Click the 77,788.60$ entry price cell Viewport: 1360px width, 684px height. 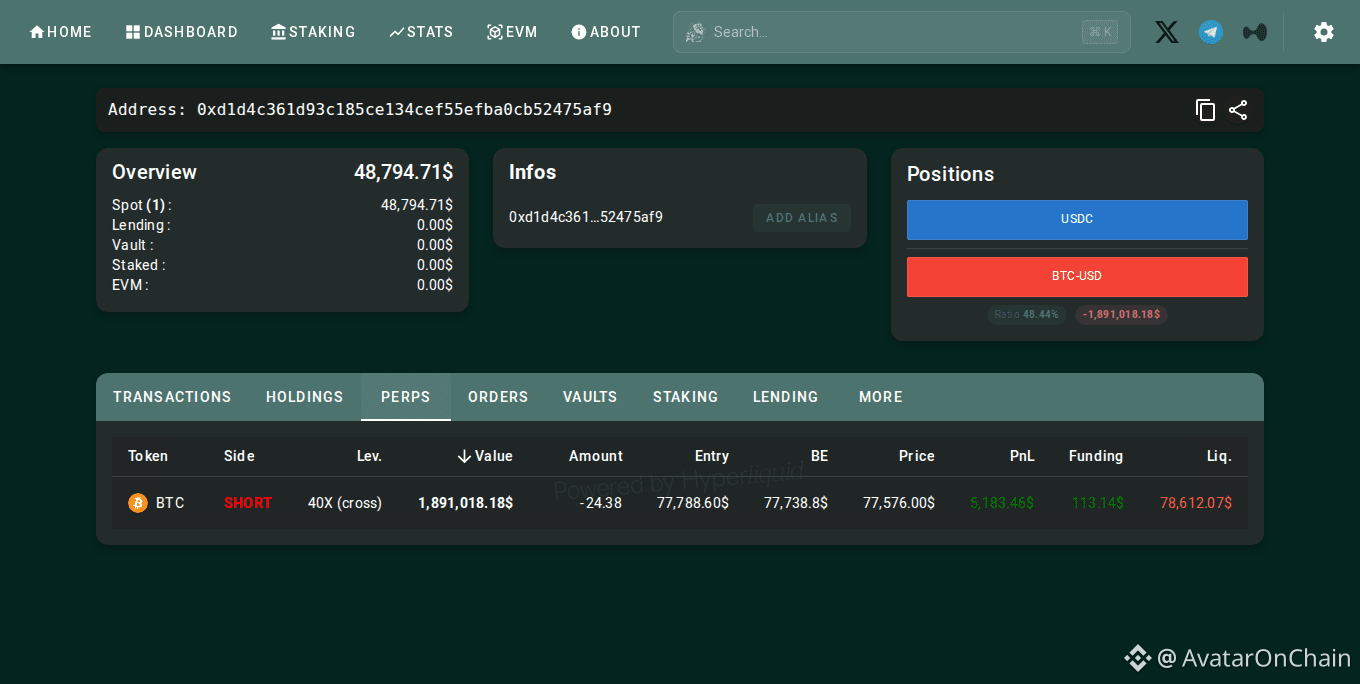[693, 503]
